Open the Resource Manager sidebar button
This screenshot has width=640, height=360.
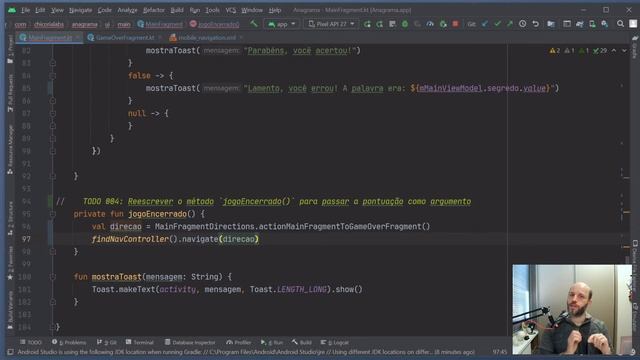[x=10, y=150]
